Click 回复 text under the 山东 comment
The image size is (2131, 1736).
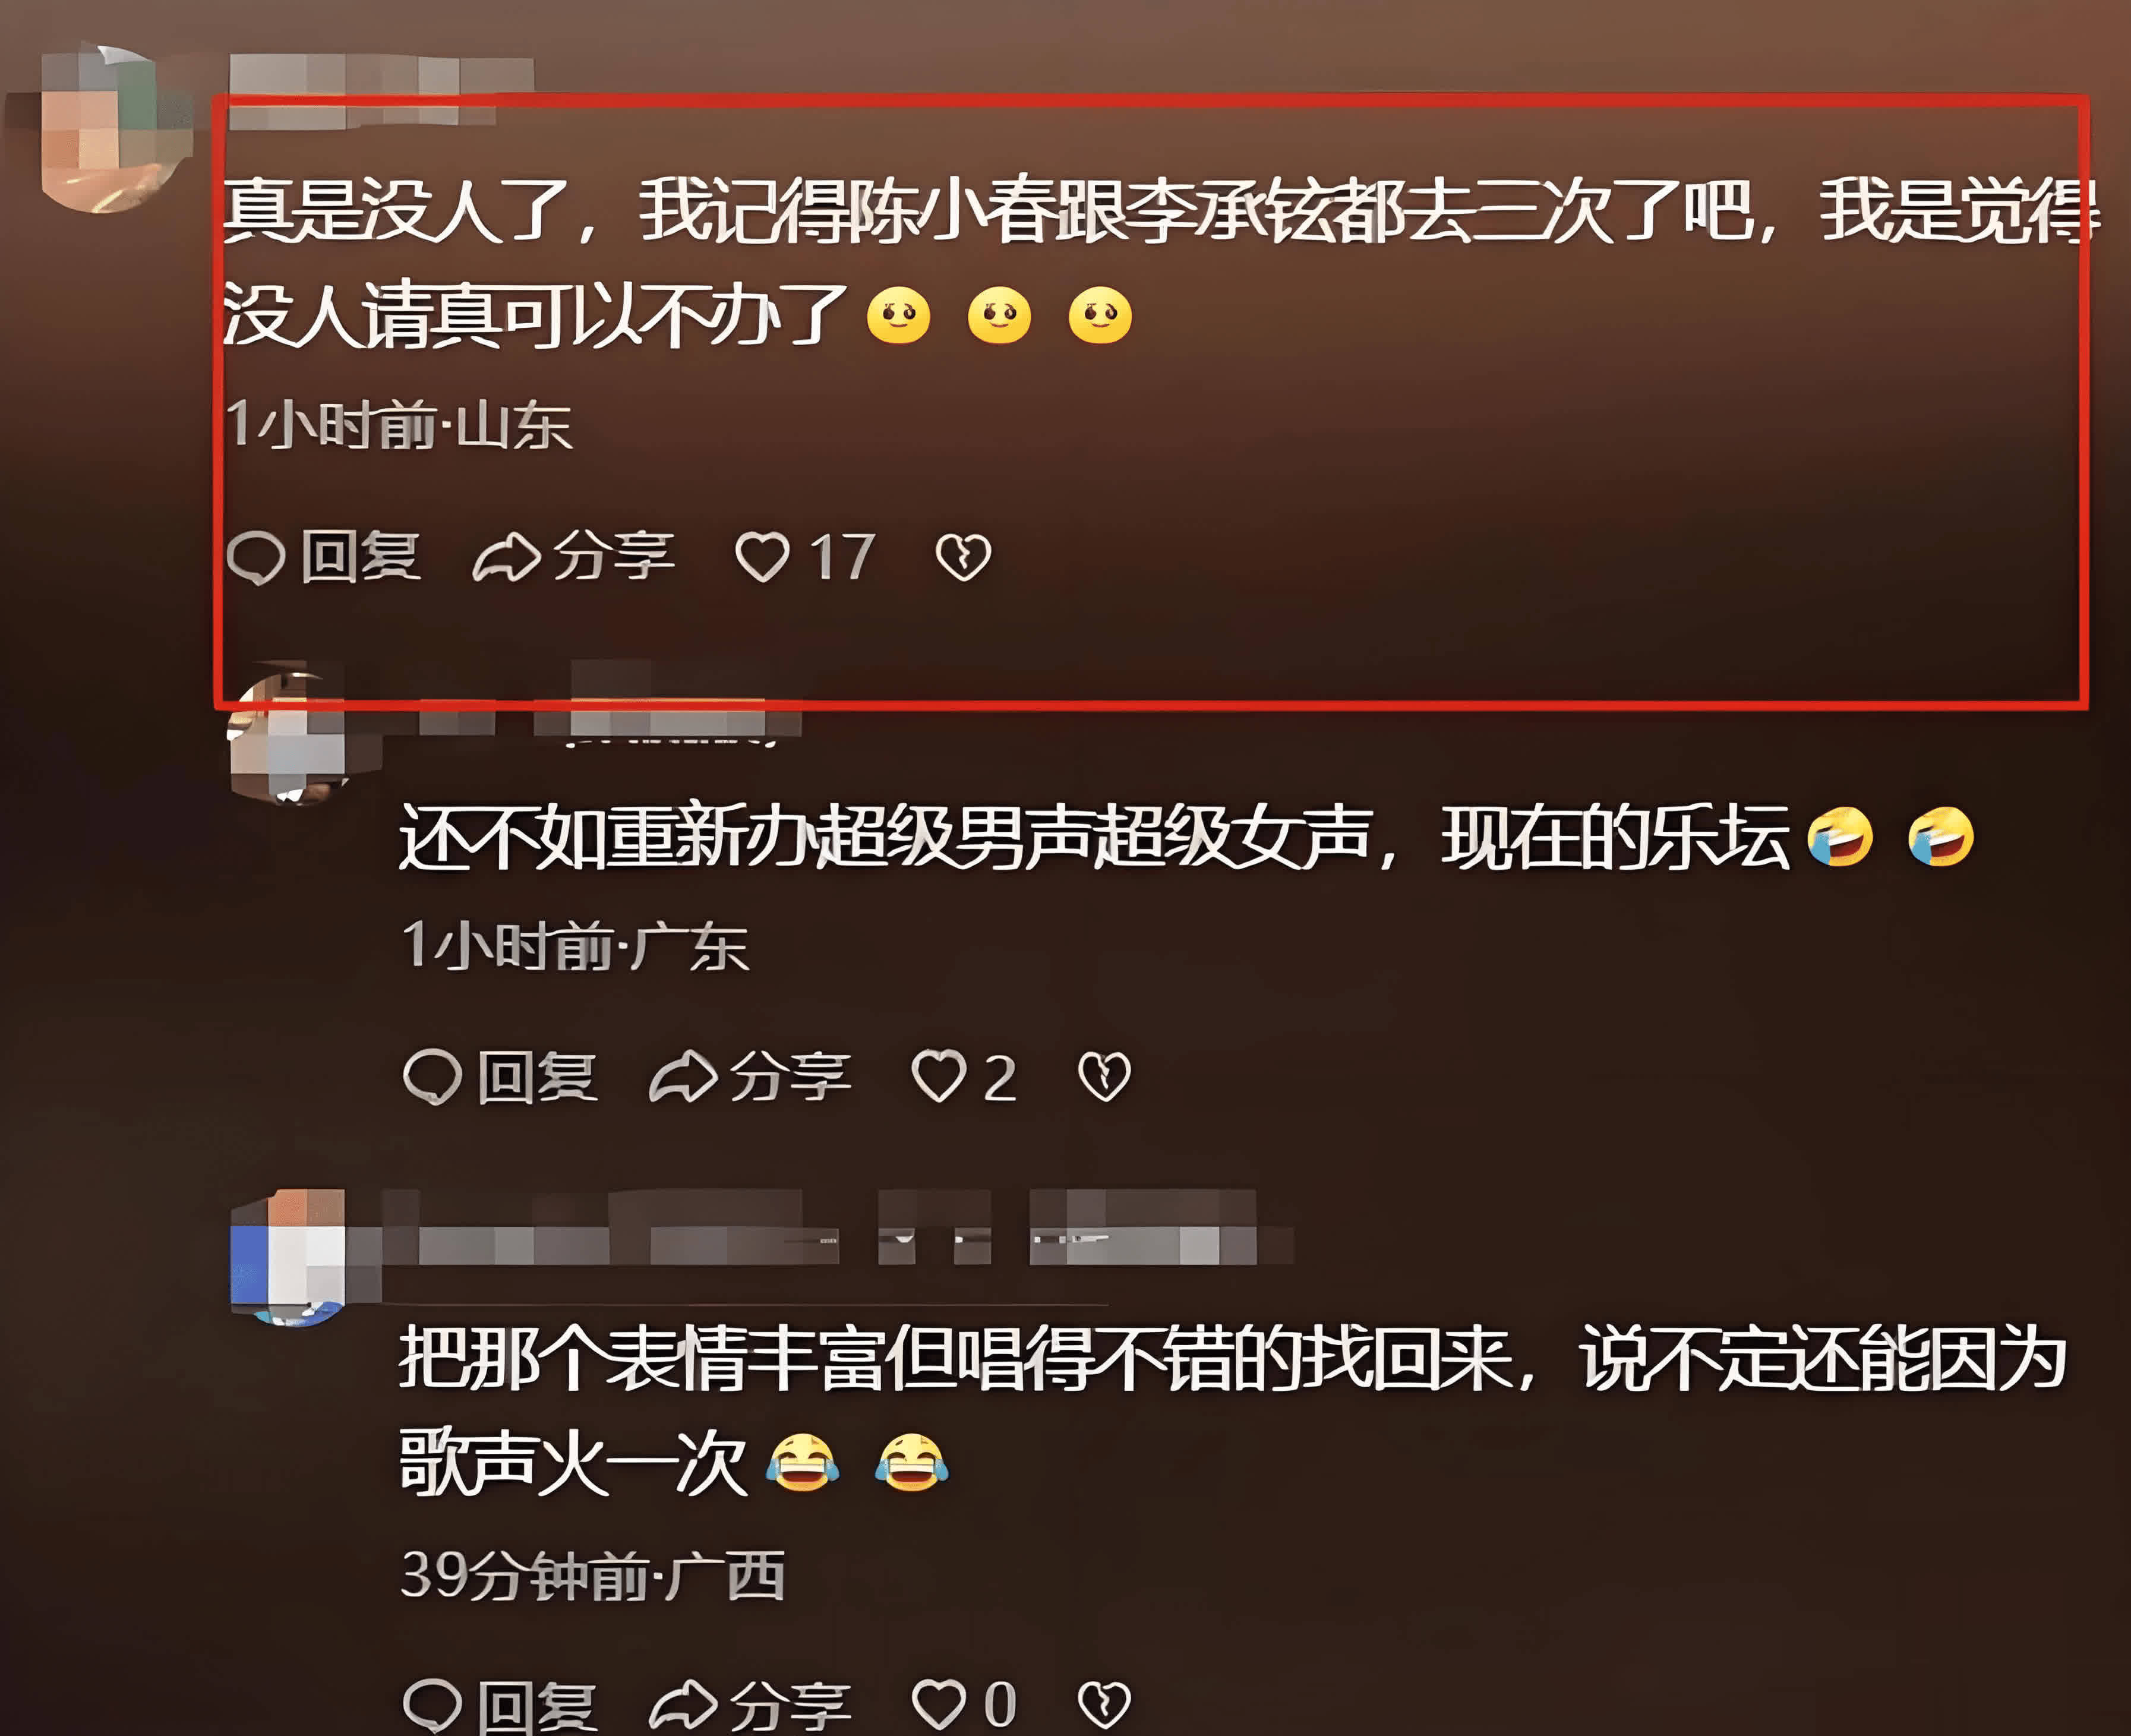click(x=361, y=557)
